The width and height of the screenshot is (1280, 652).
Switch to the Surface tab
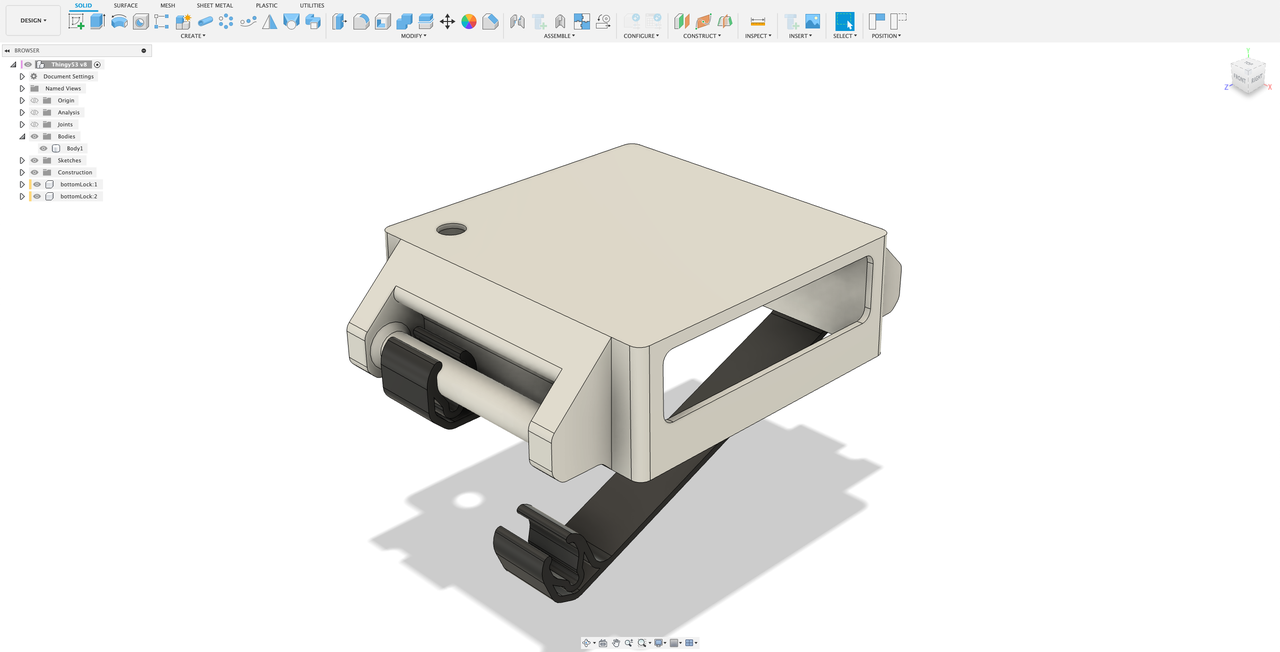point(126,5)
